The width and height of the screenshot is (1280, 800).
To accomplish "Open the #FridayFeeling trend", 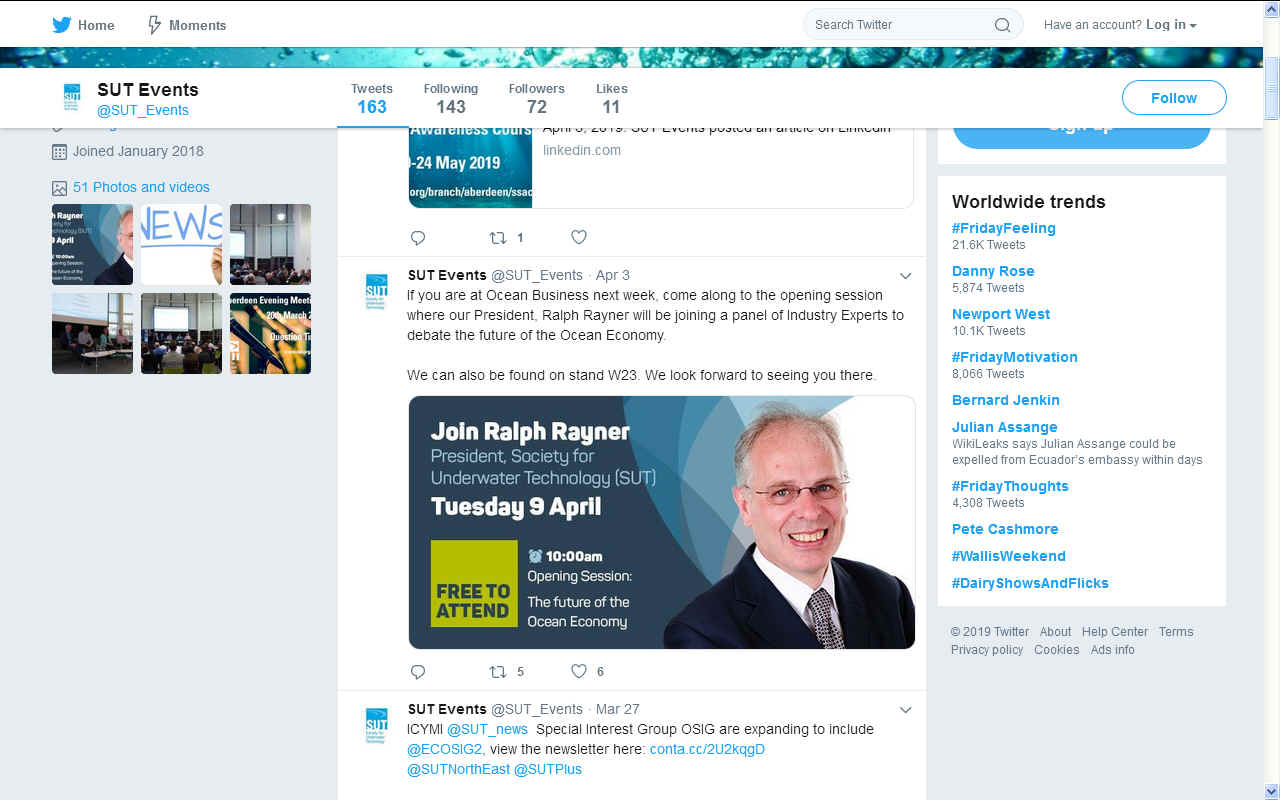I will point(1003,228).
